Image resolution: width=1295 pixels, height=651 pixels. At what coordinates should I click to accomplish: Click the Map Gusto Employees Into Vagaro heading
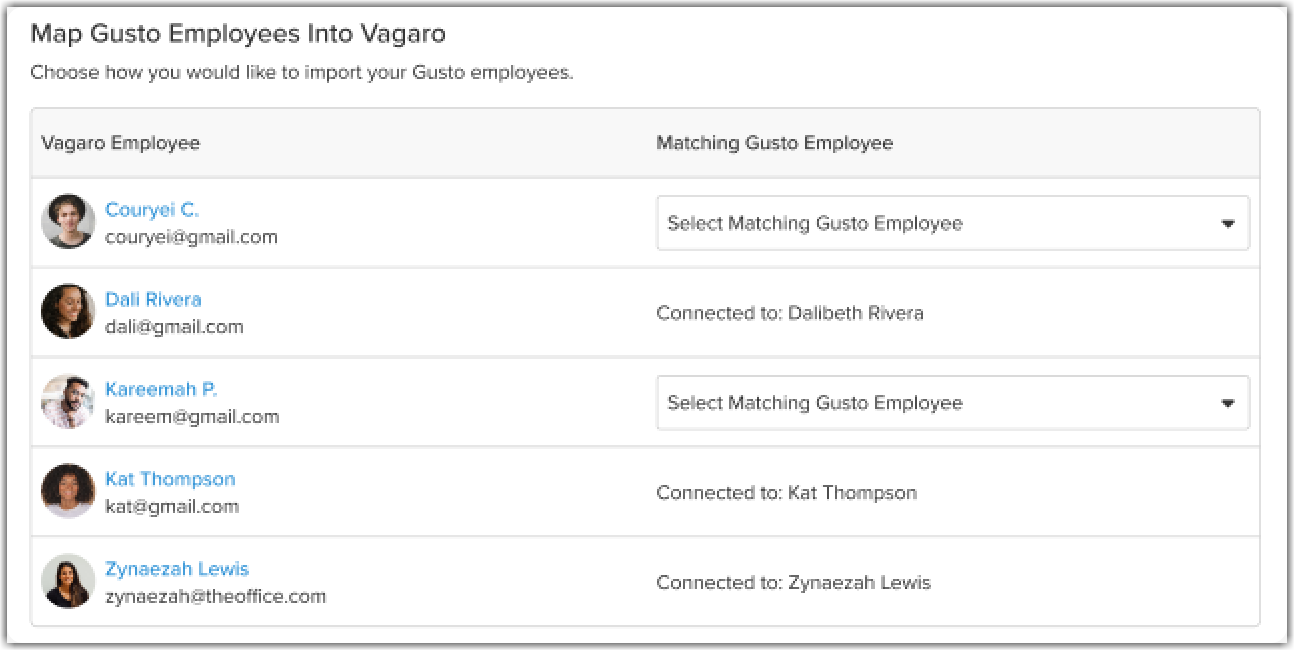click(x=240, y=34)
